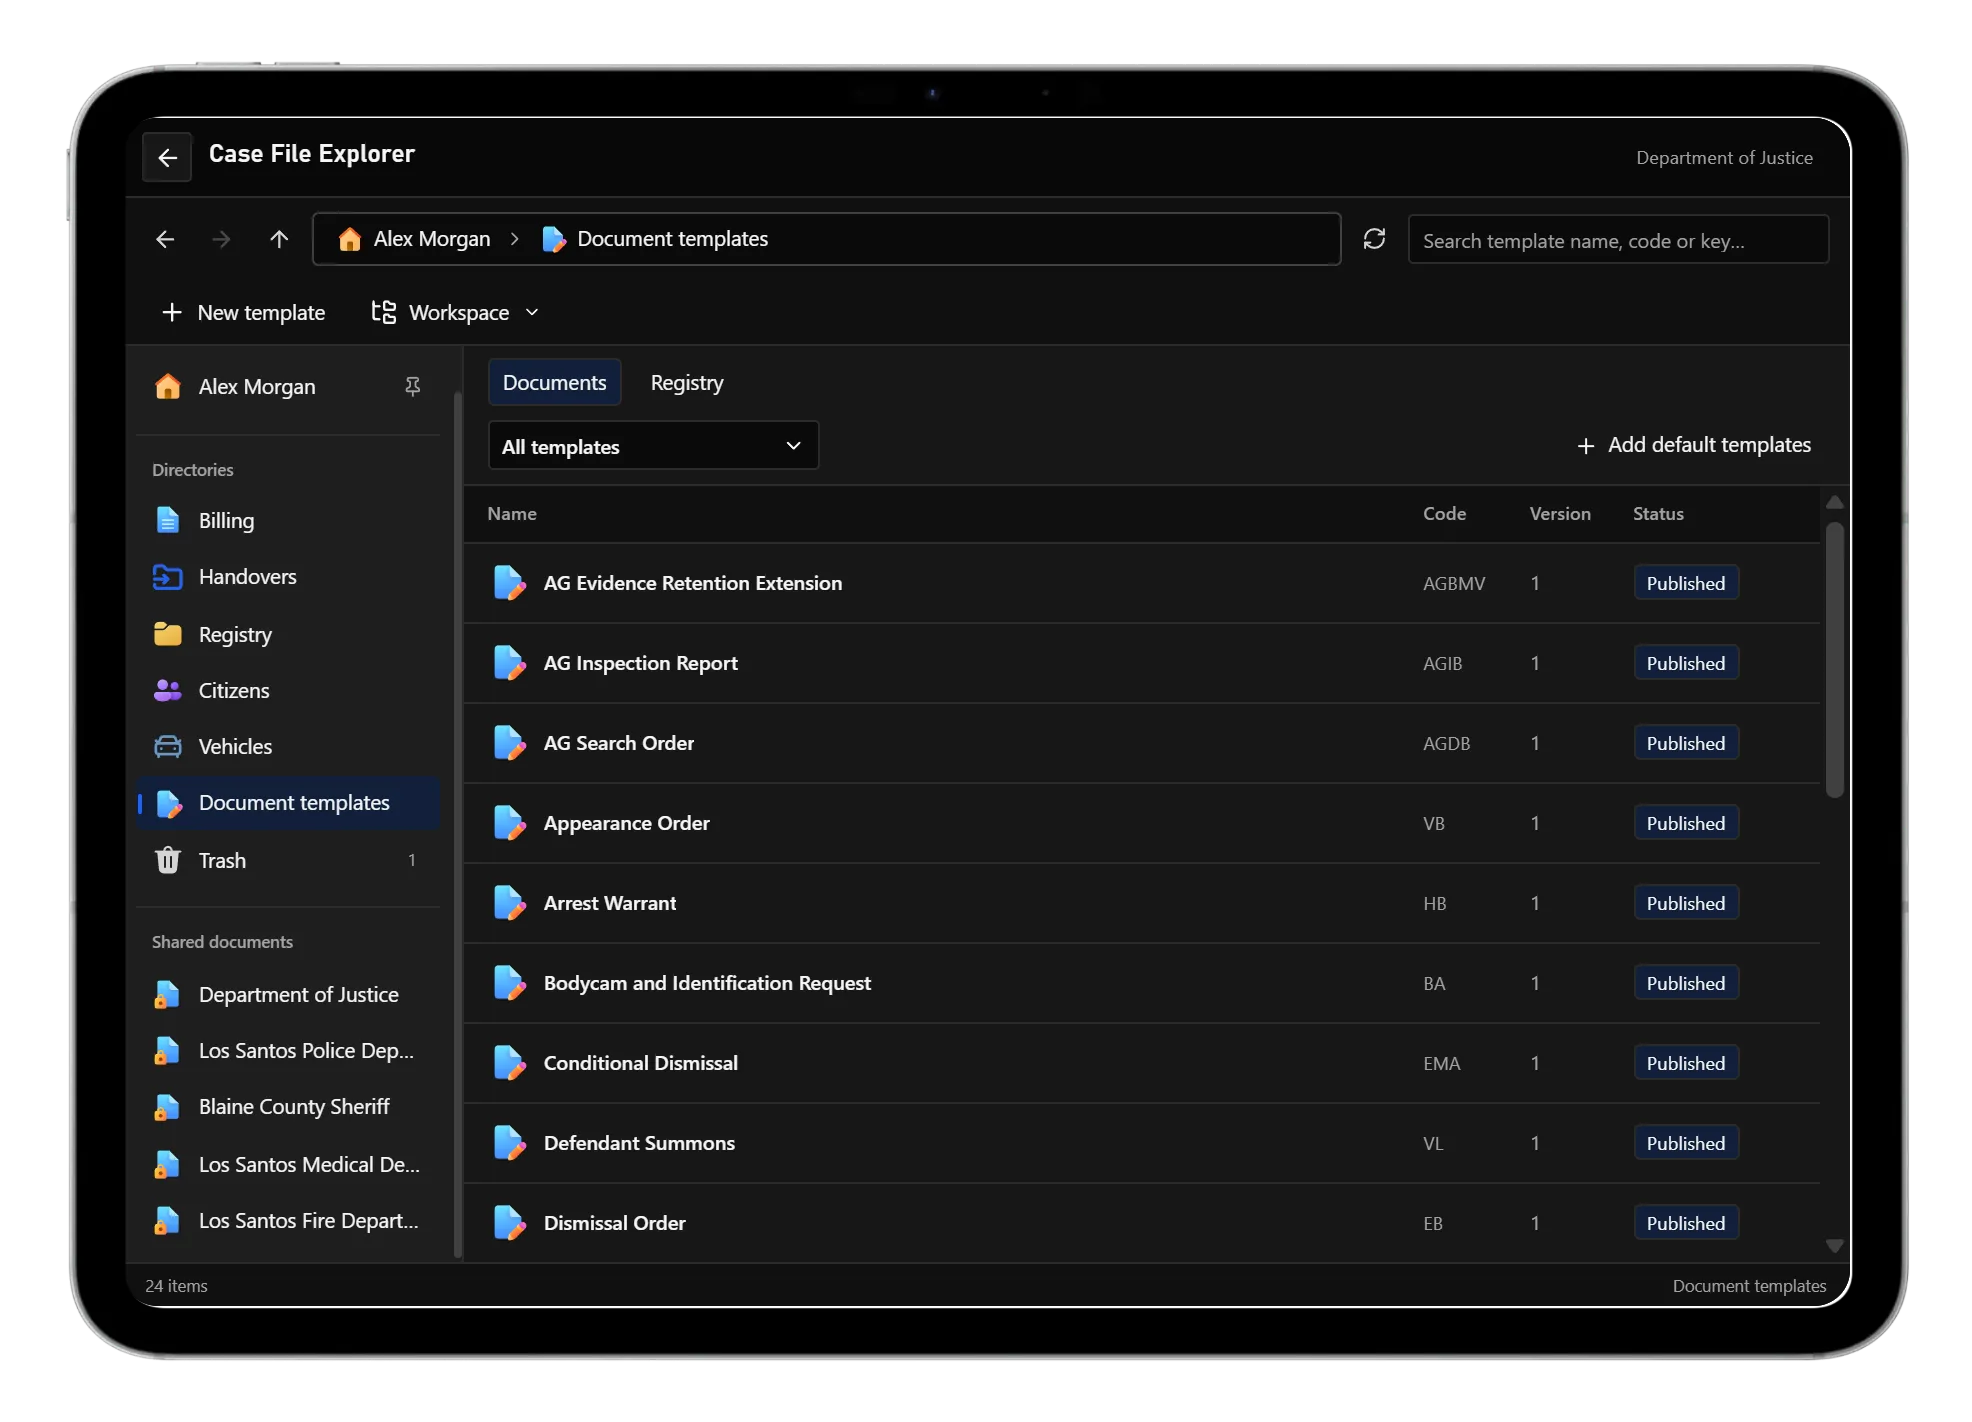The height and width of the screenshot is (1422, 1972).
Task: Click the New template button
Action: pos(243,312)
